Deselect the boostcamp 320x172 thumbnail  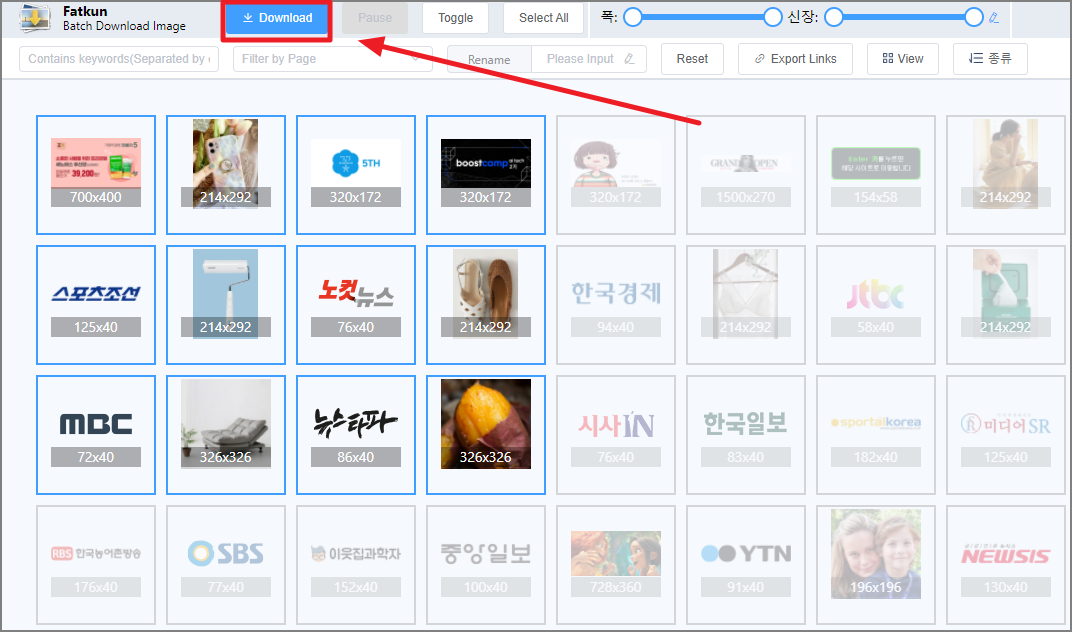485,175
